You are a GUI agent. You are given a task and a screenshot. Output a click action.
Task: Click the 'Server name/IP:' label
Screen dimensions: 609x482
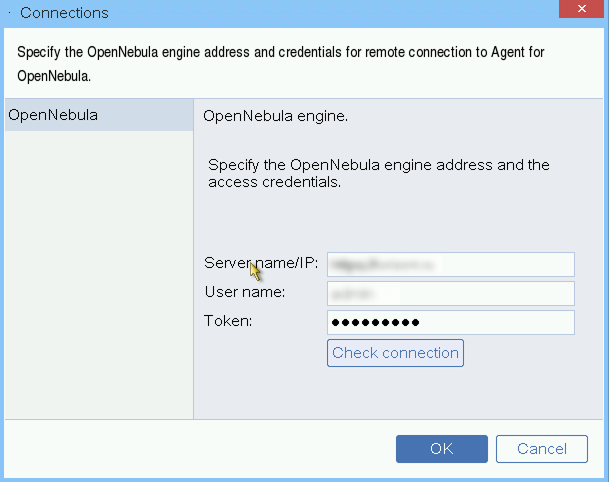click(261, 263)
